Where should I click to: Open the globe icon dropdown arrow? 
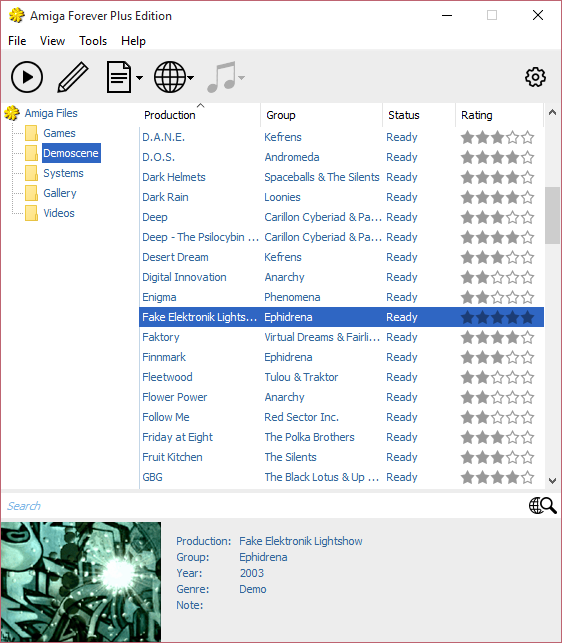[191, 78]
